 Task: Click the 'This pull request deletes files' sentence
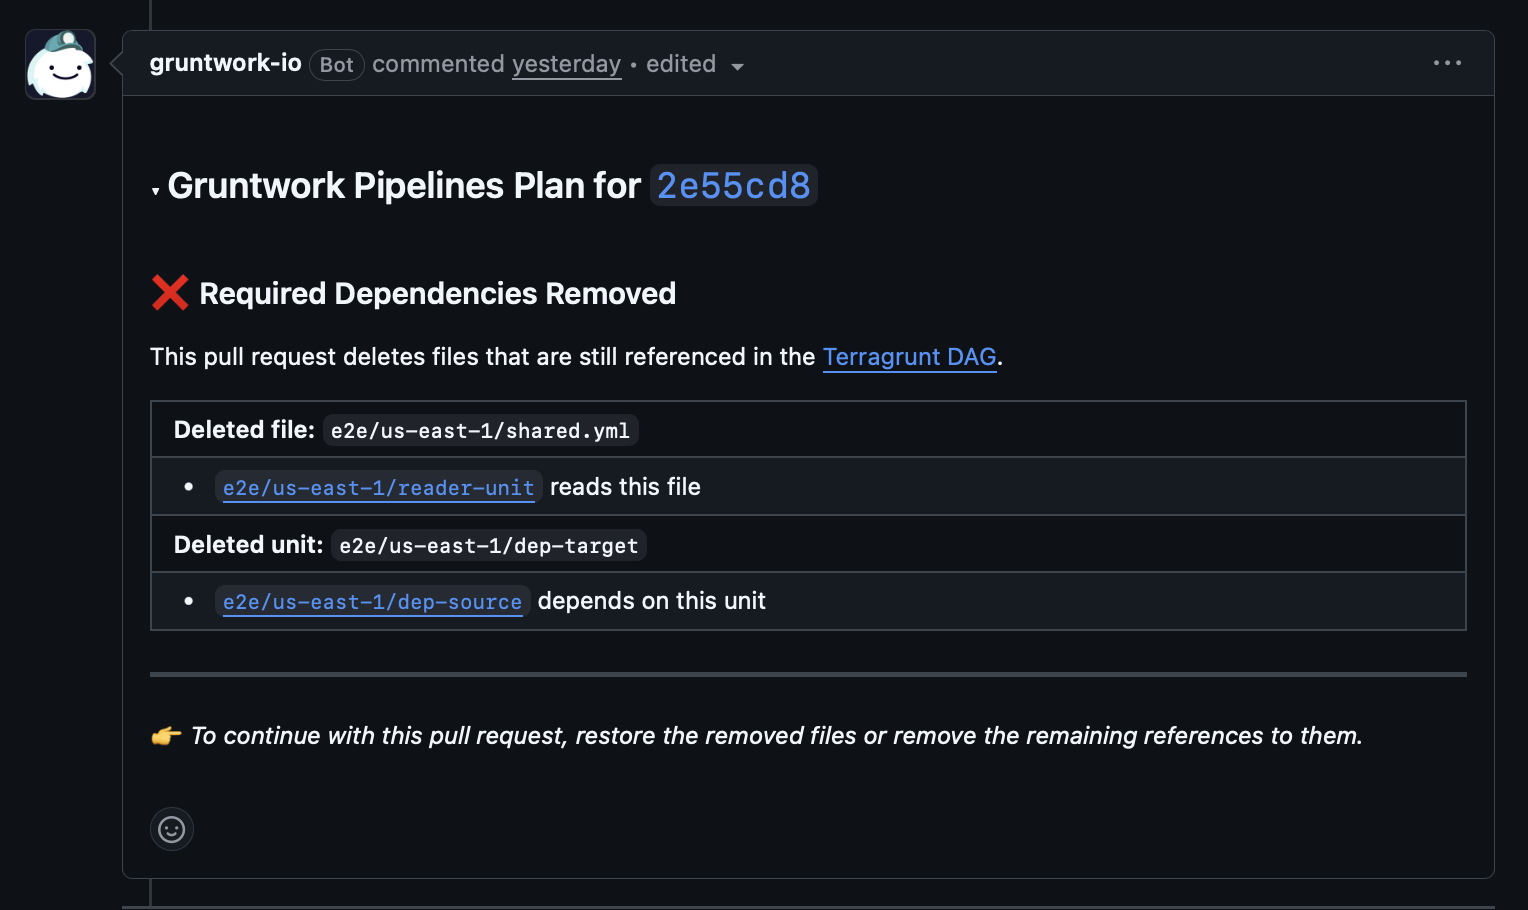(x=577, y=357)
